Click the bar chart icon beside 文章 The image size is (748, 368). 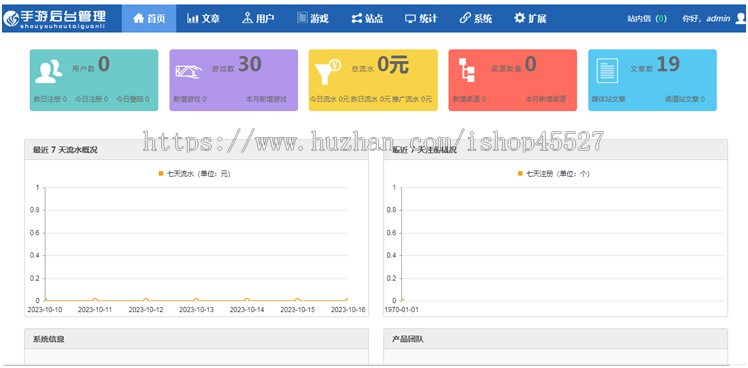193,19
